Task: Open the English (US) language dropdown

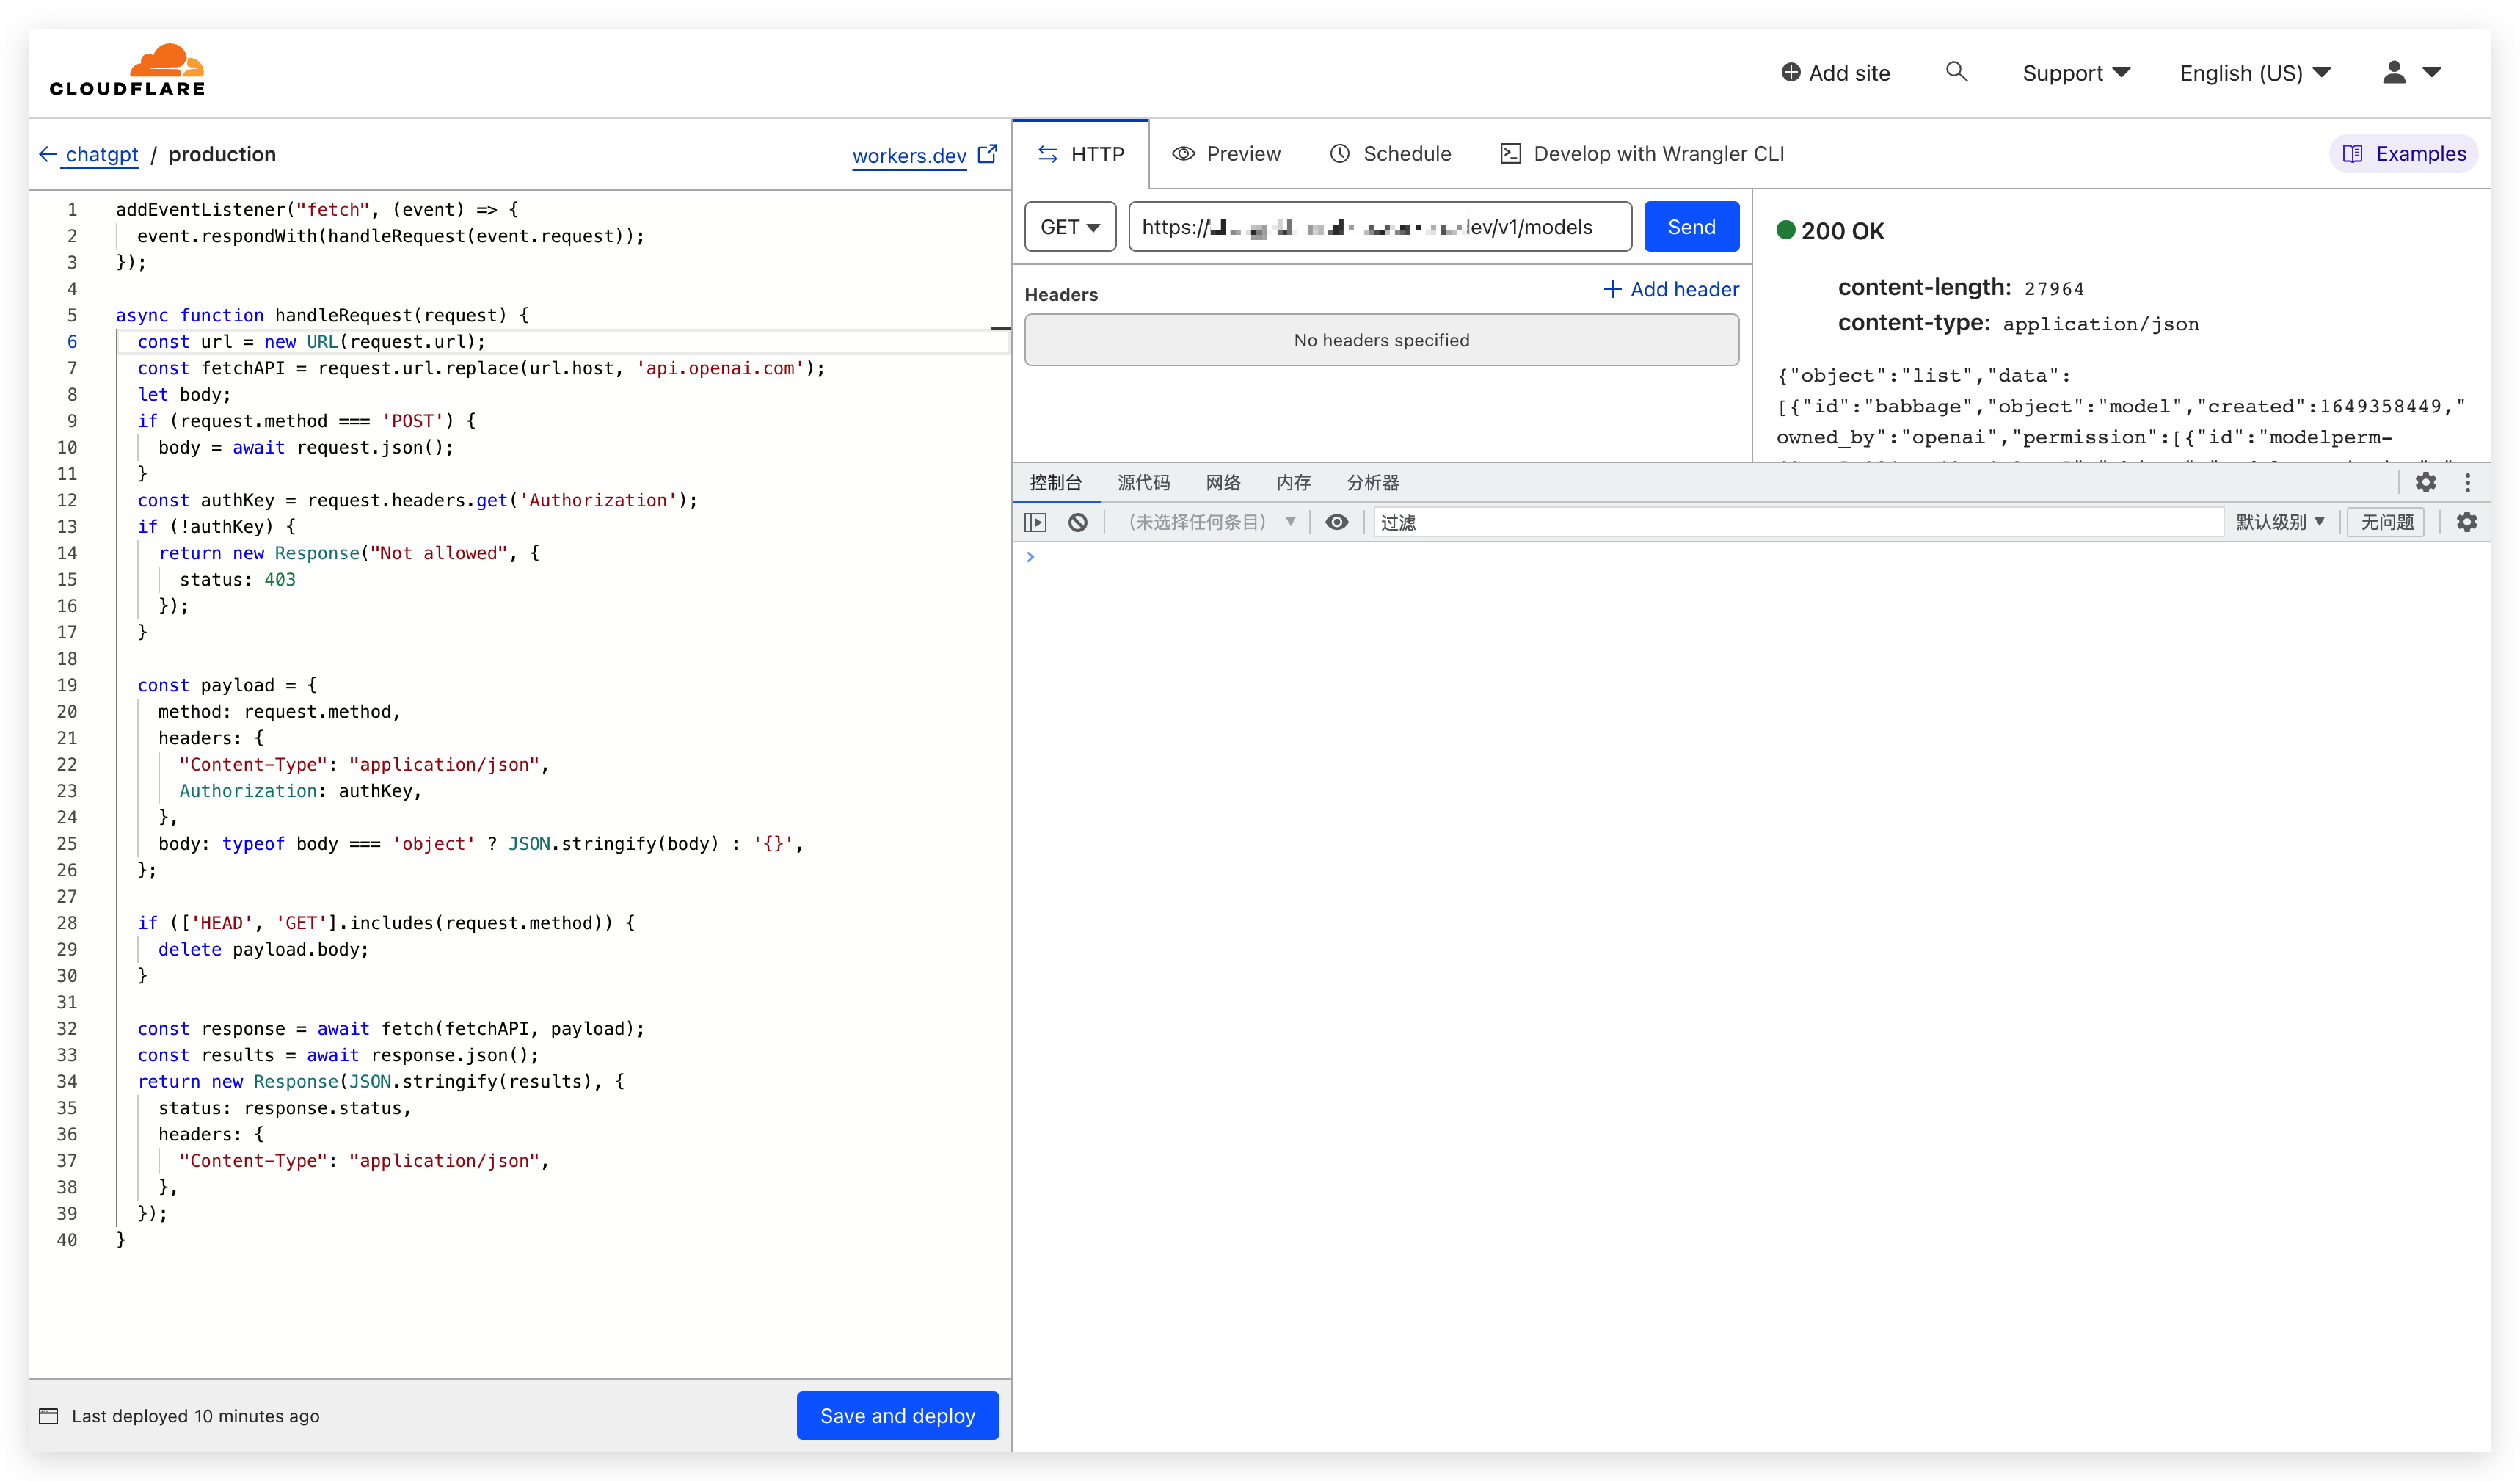Action: (x=2255, y=73)
